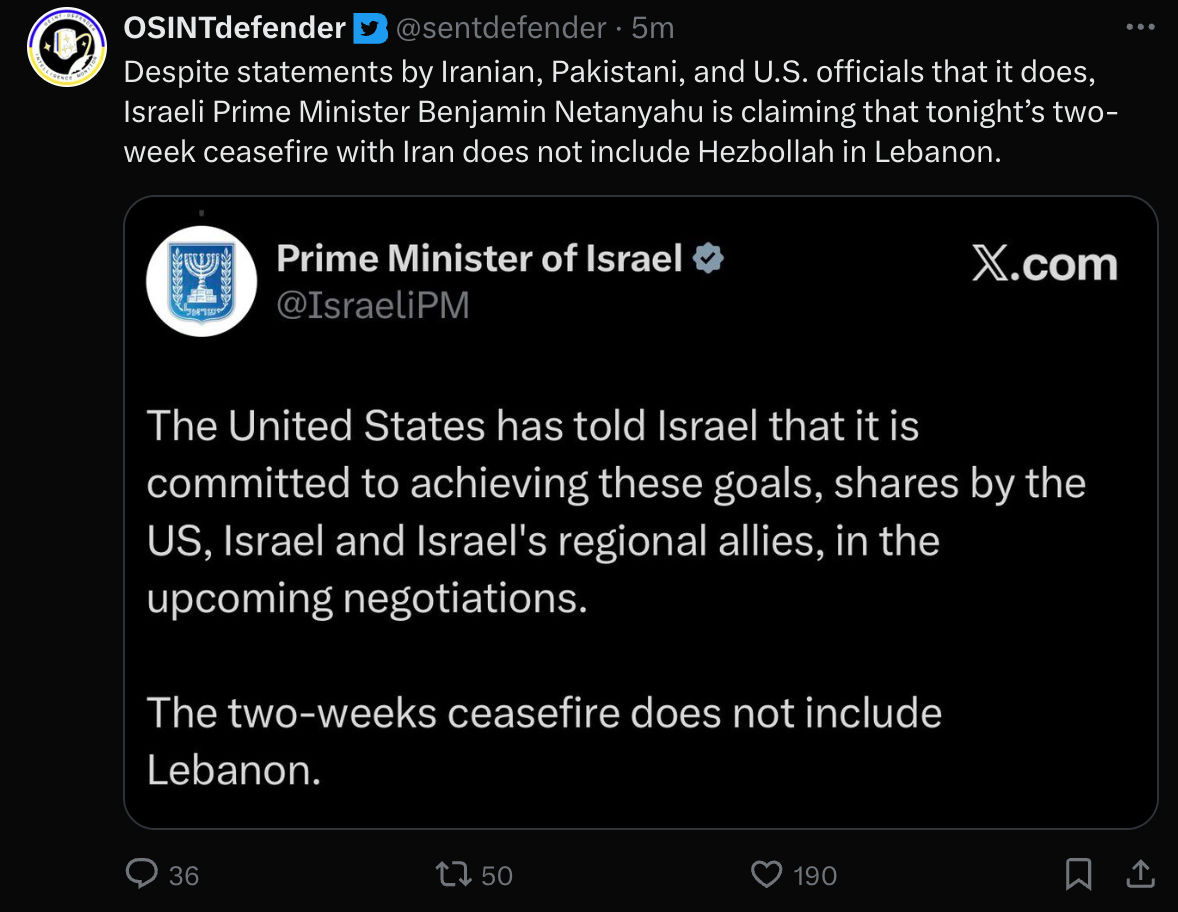This screenshot has width=1178, height=912.
Task: Bookmark this OSINTdefender post
Action: 1078,875
